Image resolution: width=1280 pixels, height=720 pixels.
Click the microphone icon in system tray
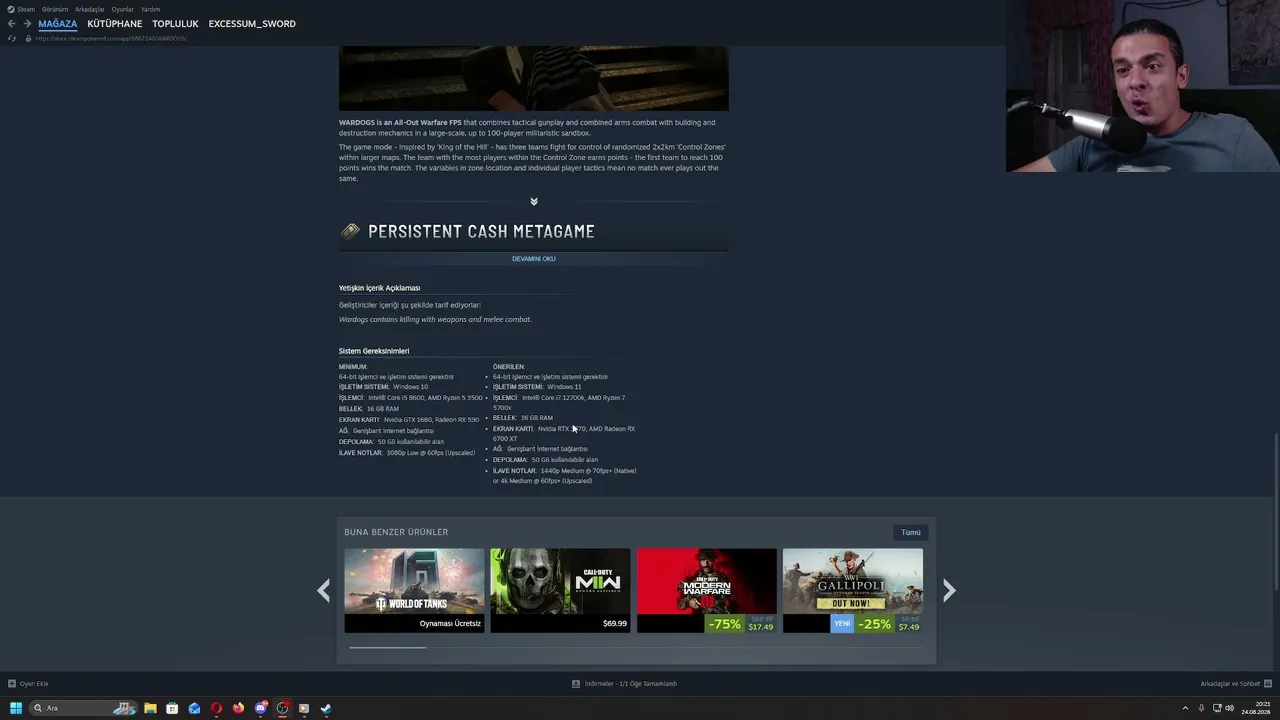click(1201, 708)
